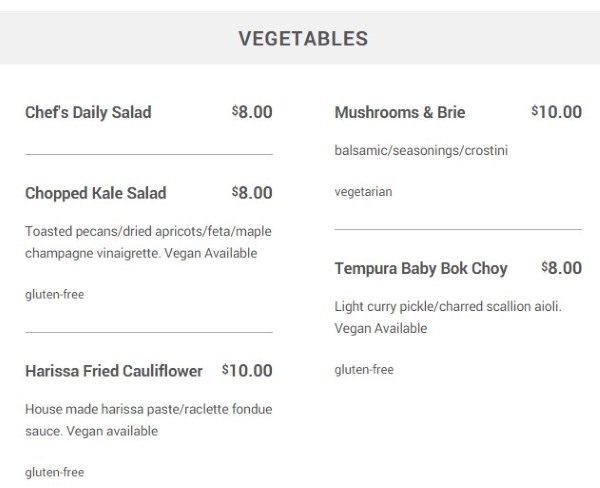Click the light curry pickle description text
The height and width of the screenshot is (488, 600).
448,317
